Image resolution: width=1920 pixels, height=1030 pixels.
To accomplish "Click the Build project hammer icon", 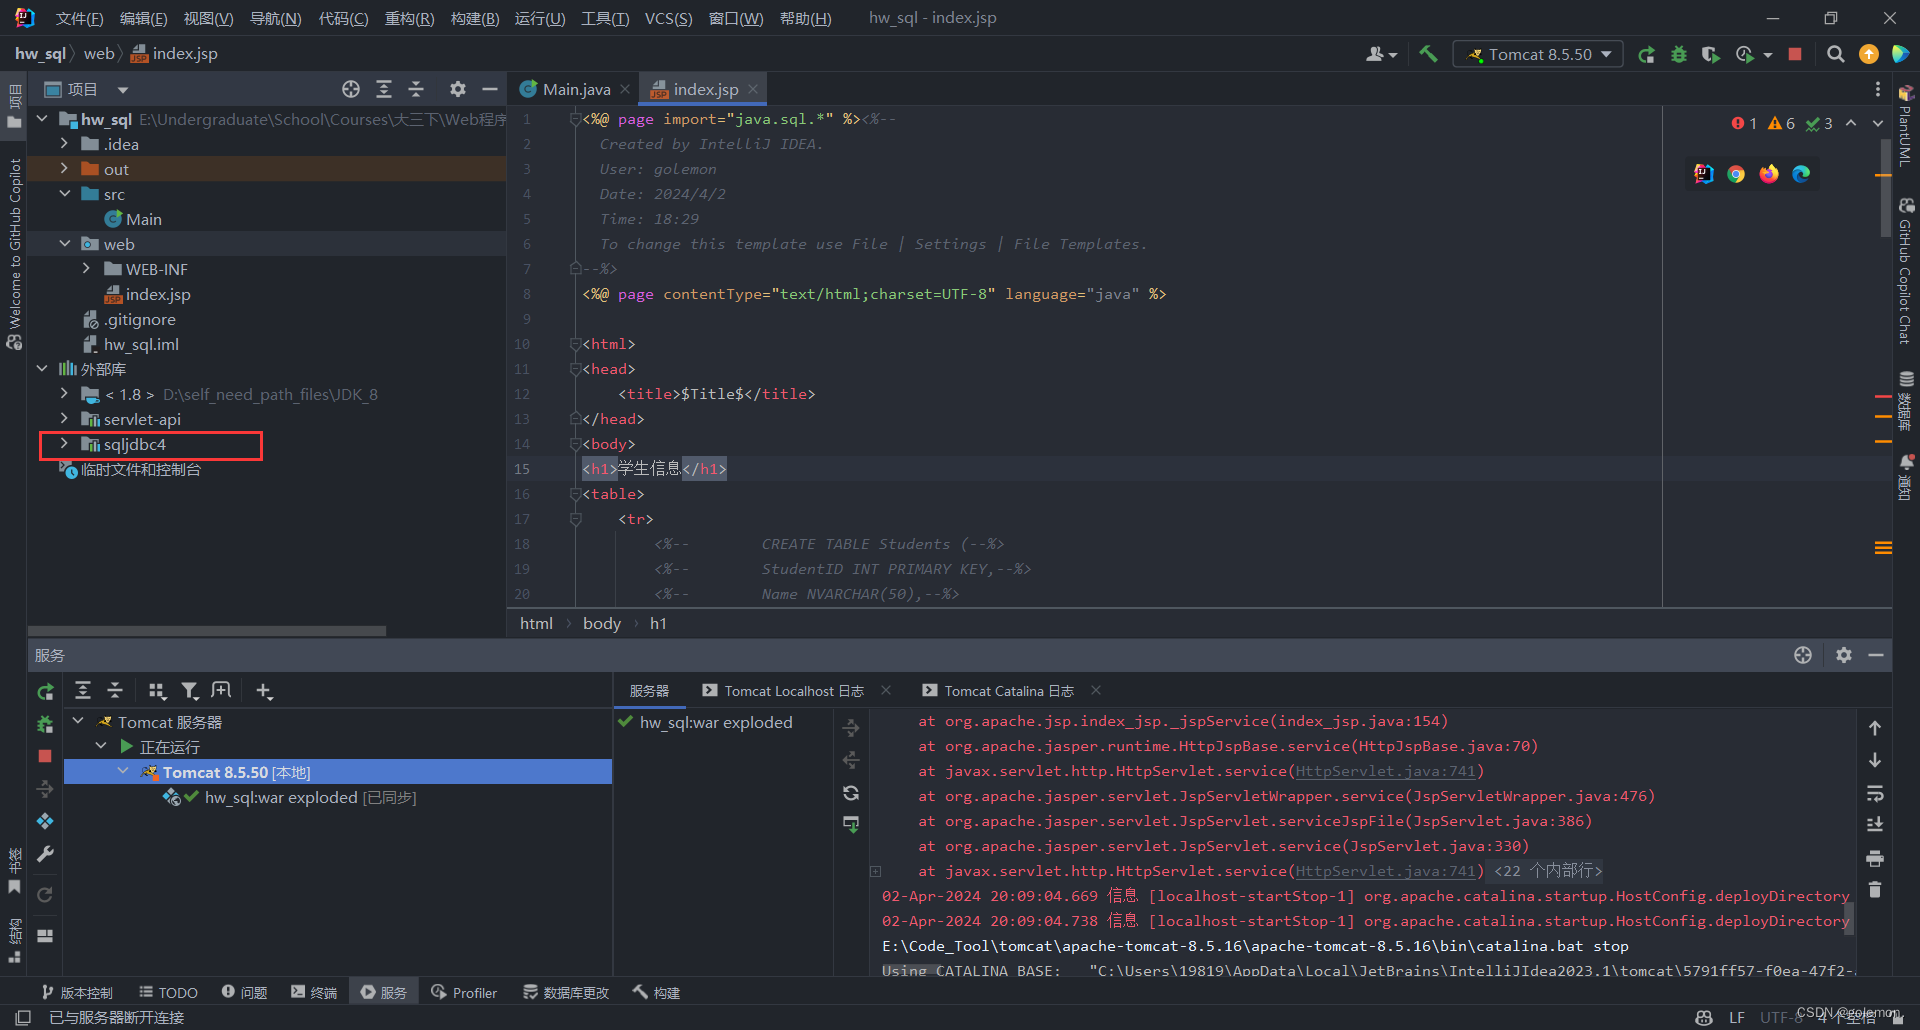I will tap(1428, 54).
